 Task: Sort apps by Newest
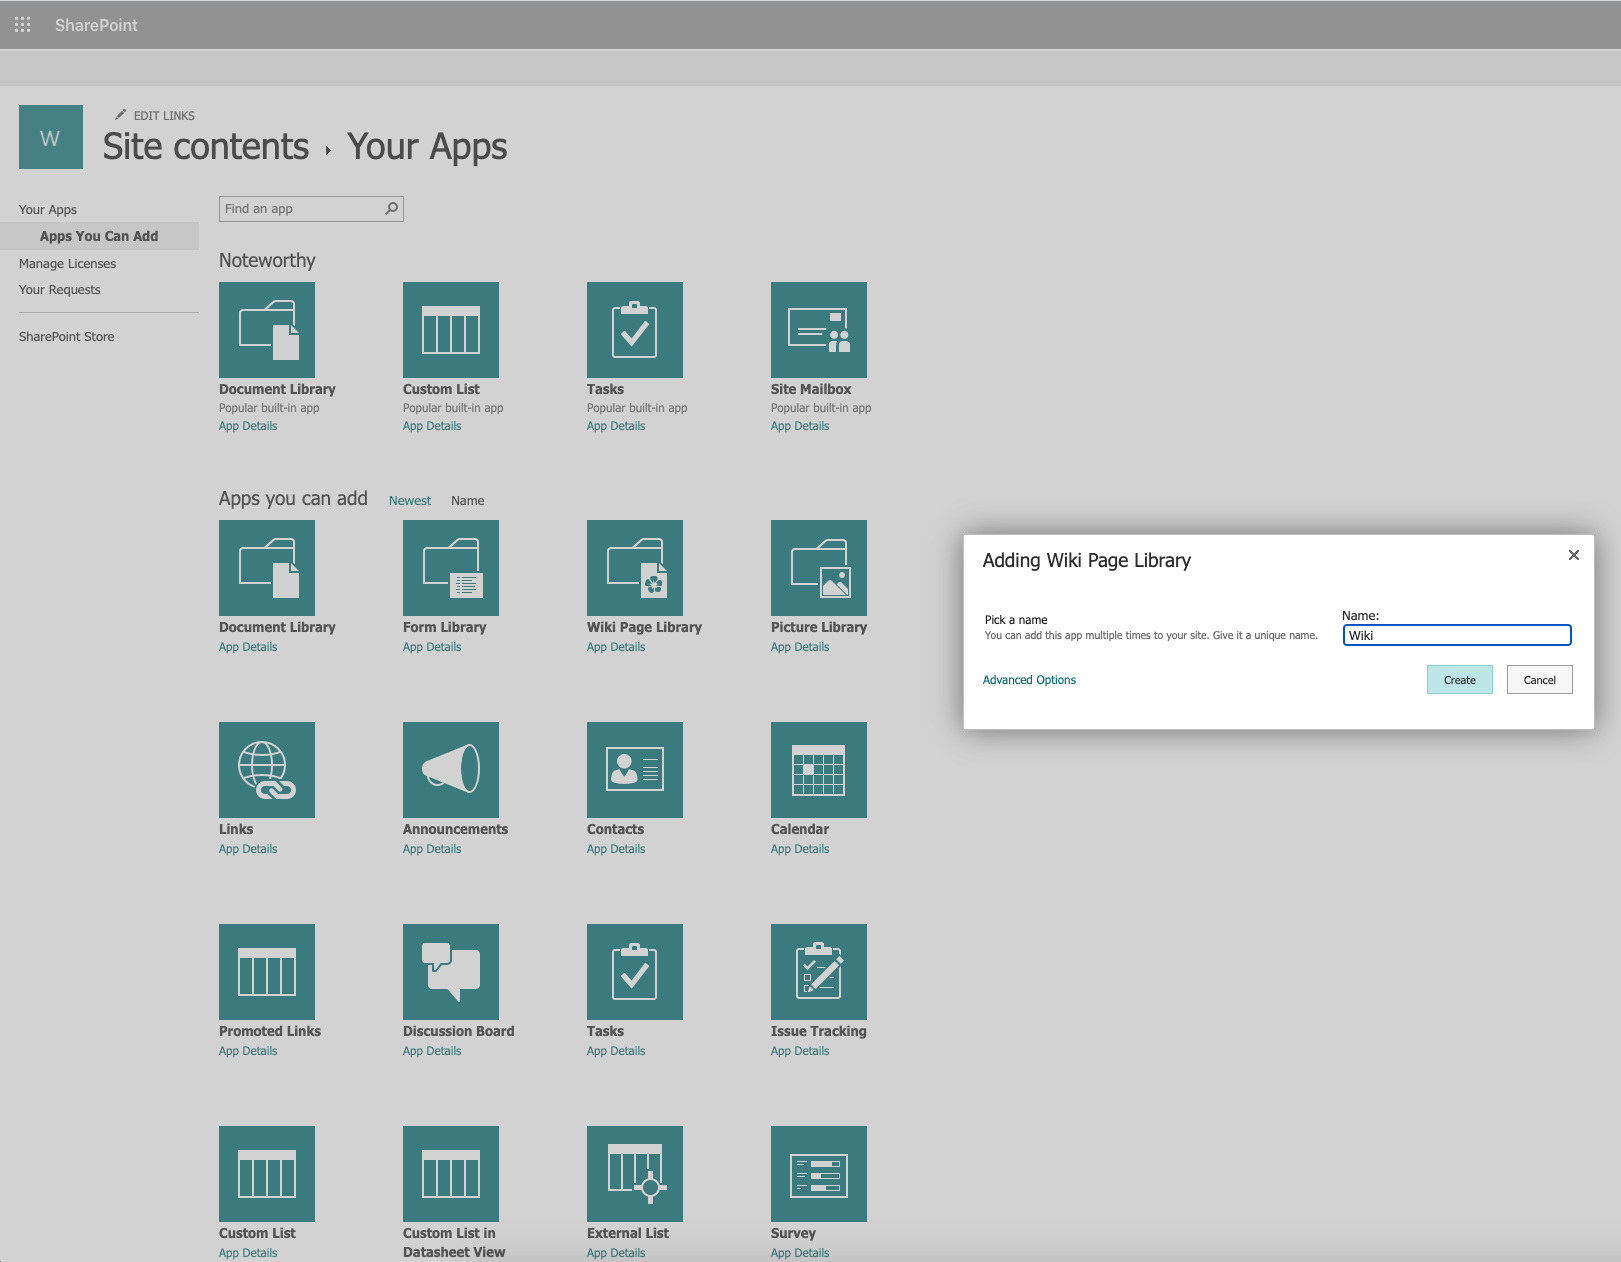[409, 501]
